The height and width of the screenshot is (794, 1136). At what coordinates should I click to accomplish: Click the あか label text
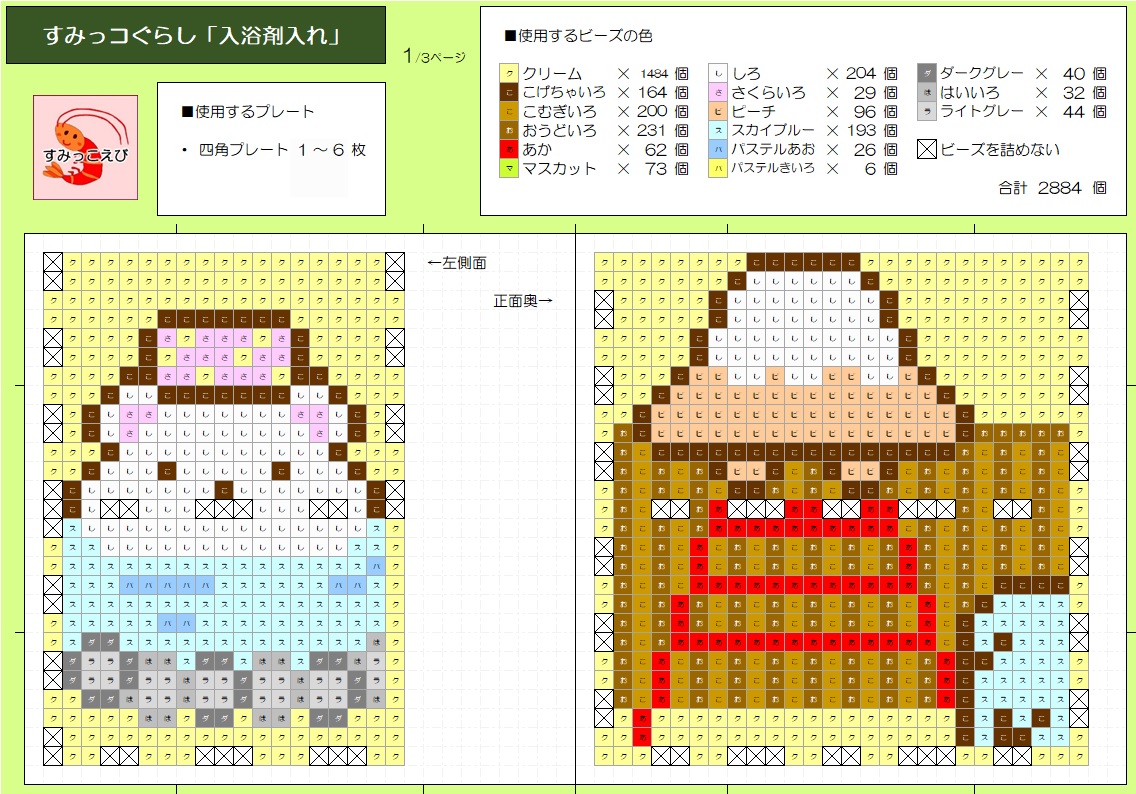tap(538, 149)
